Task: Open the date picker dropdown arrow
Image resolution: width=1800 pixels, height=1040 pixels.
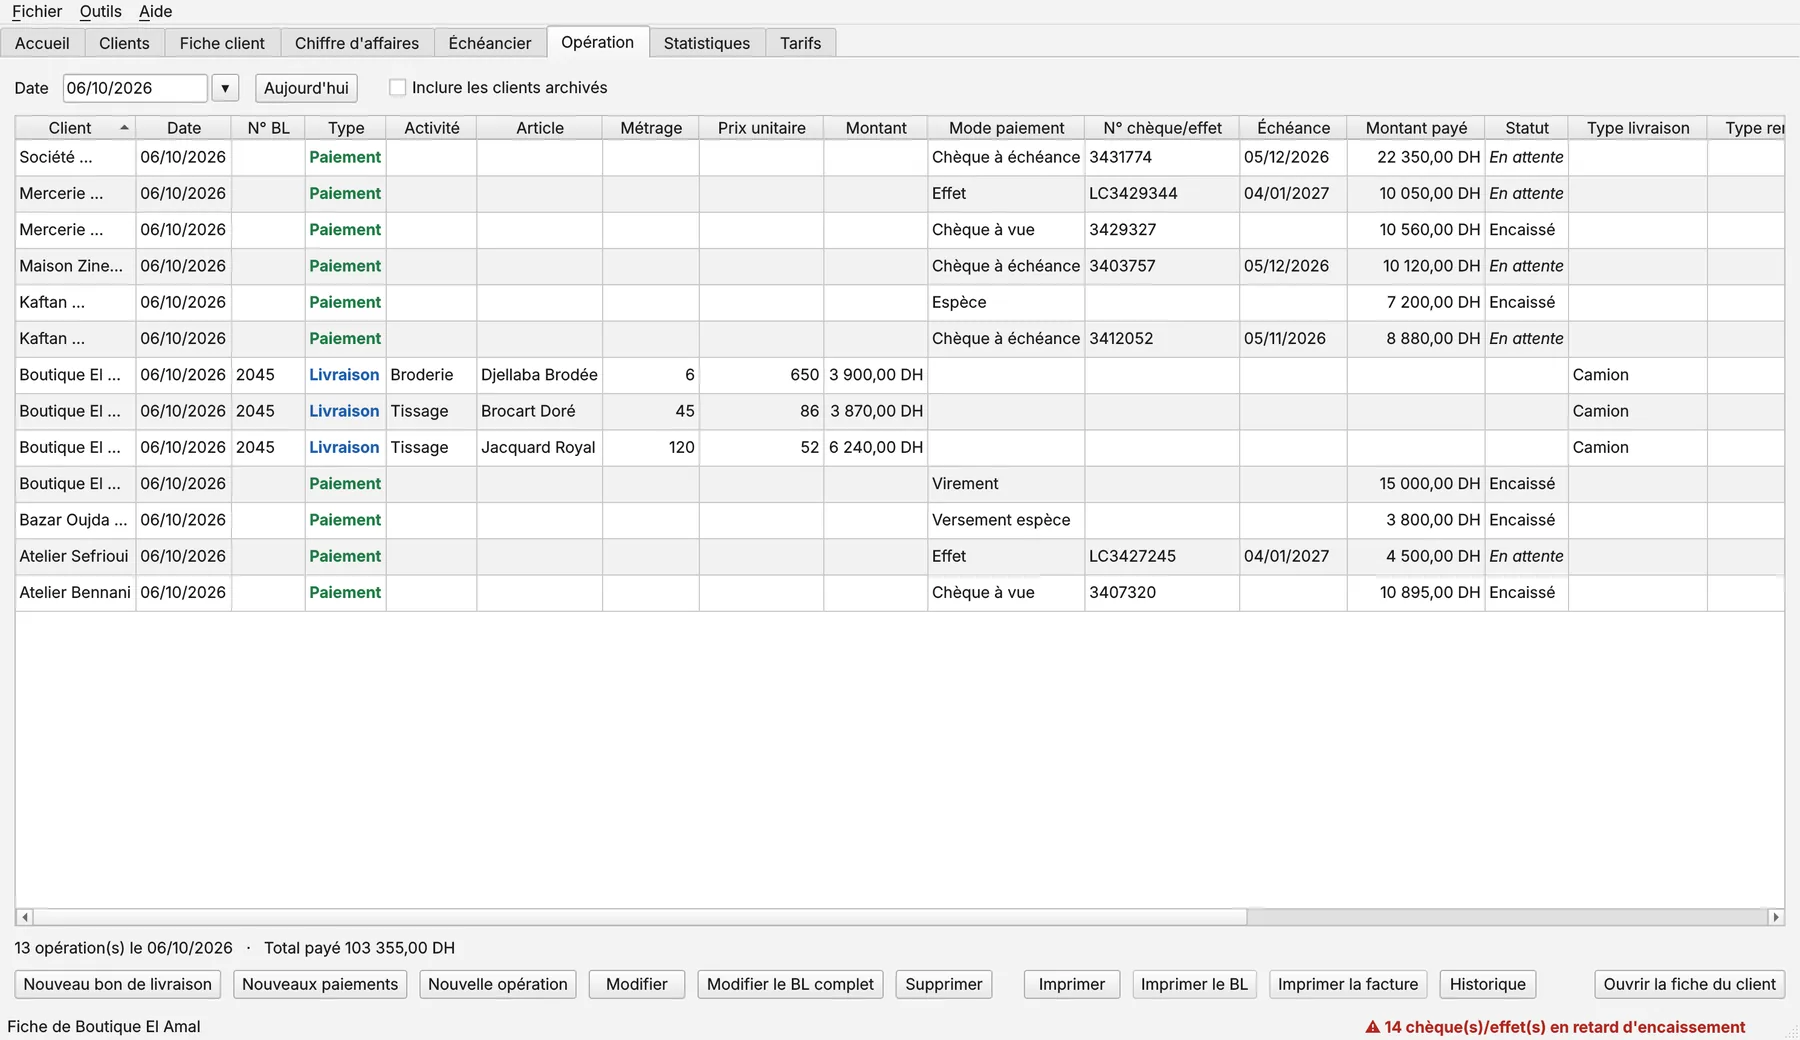Action: pyautogui.click(x=225, y=88)
